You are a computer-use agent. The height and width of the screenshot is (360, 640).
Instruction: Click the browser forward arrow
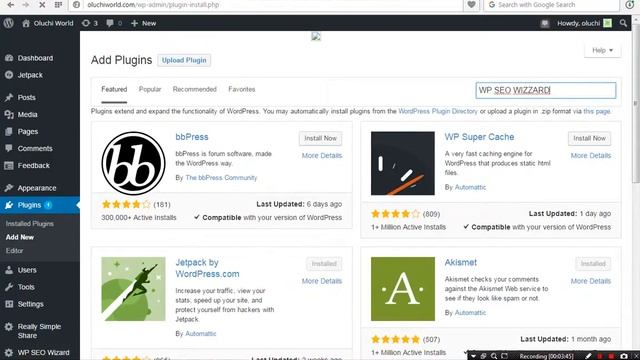(26, 4)
